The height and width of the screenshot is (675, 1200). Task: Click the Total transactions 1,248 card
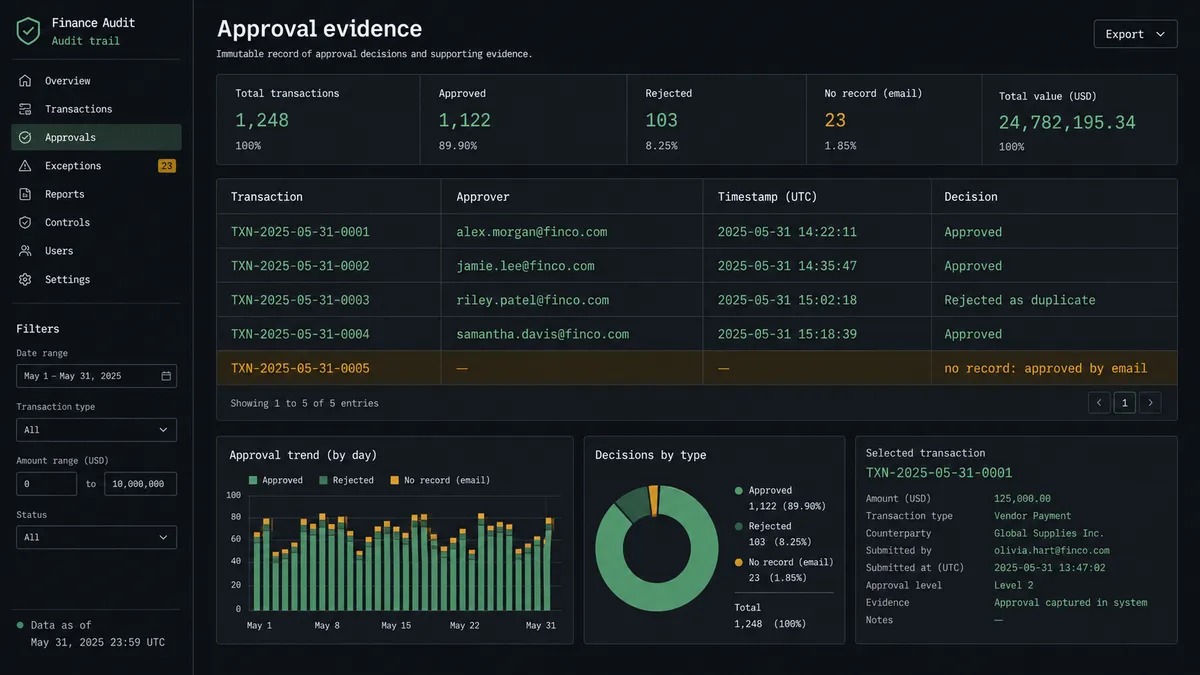click(x=319, y=119)
